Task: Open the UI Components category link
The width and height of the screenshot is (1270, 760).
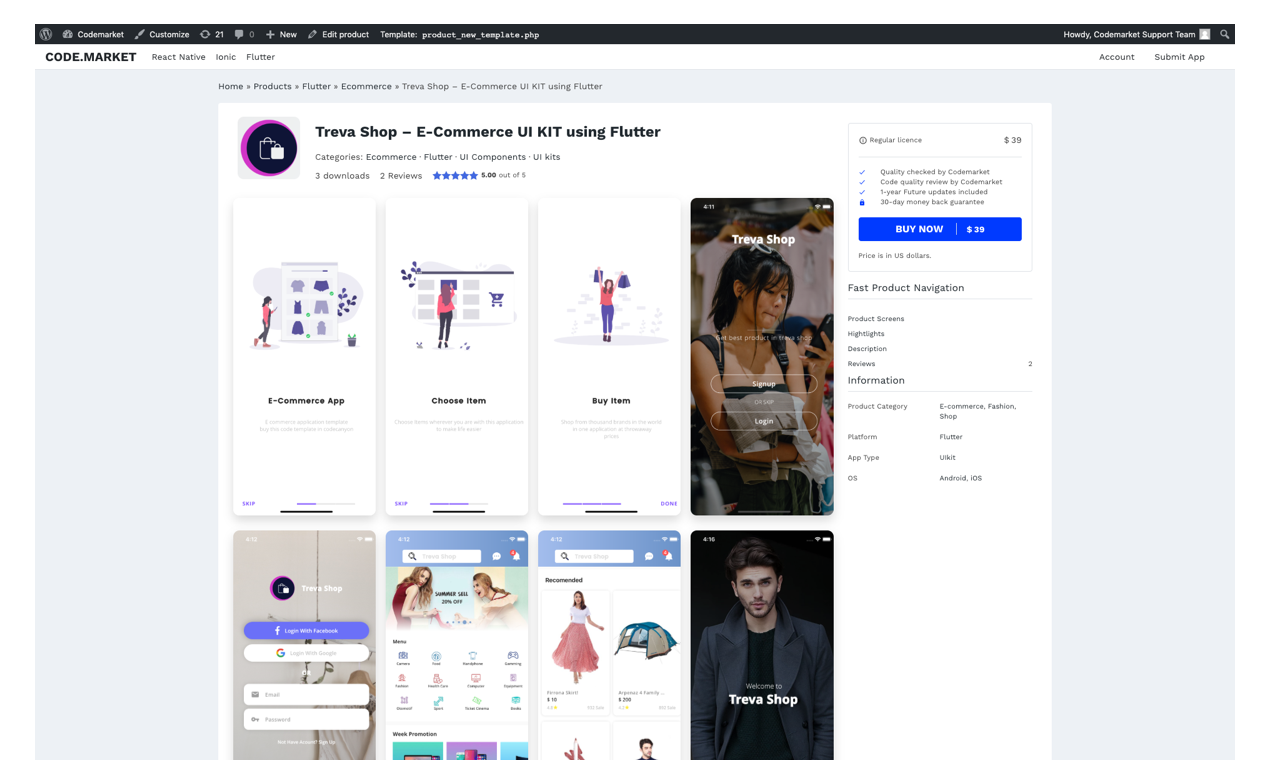Action: point(493,157)
